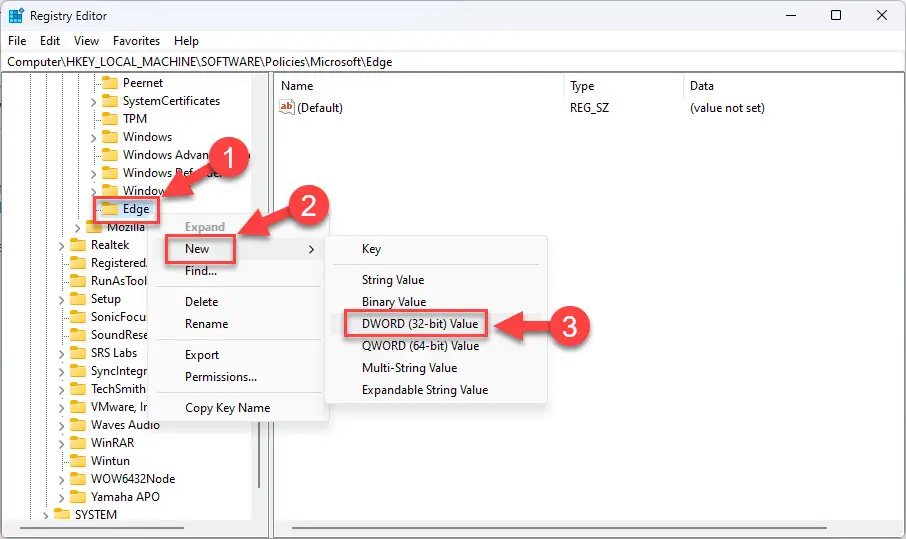Click the Realtek folder icon
Viewport: 906px width, 539px height.
pos(78,244)
